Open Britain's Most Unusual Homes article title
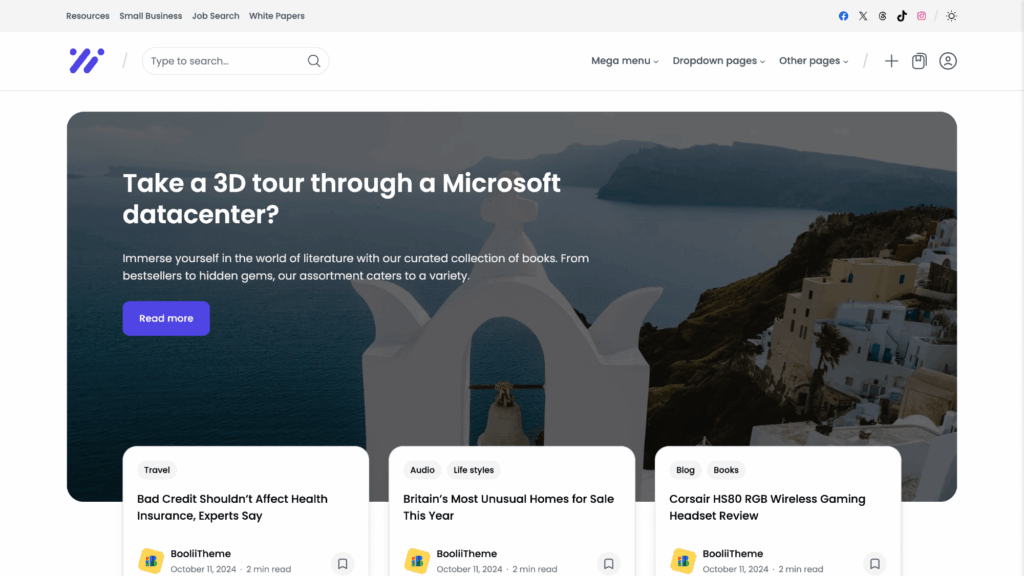The image size is (1024, 576). coord(508,507)
